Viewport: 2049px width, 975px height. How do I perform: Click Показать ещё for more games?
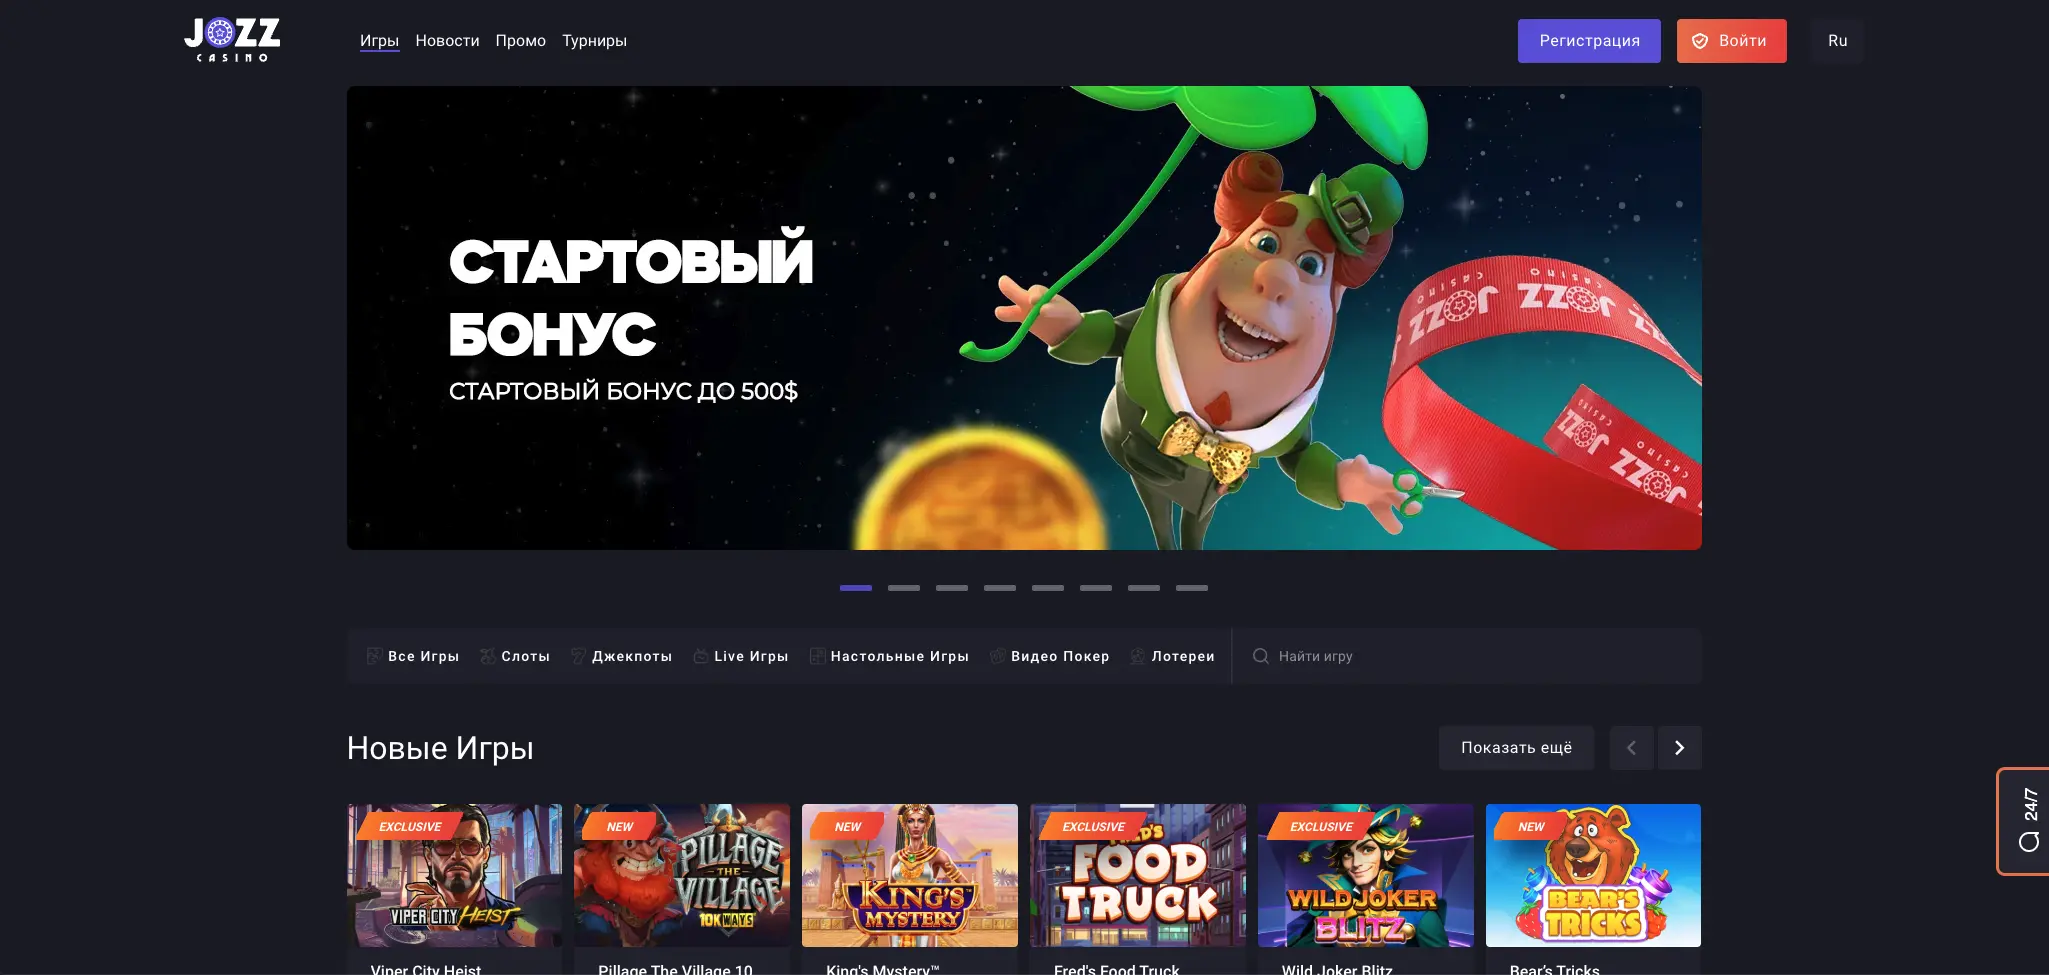click(1516, 748)
